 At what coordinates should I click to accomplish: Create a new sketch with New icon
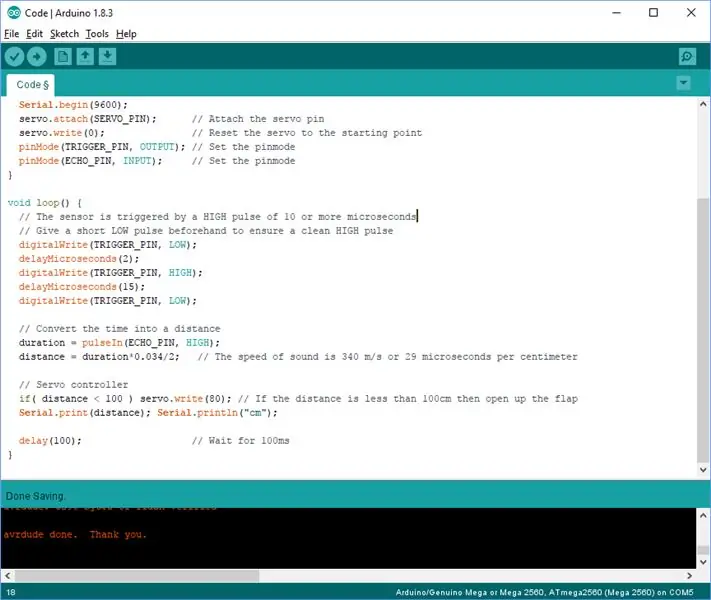63,57
